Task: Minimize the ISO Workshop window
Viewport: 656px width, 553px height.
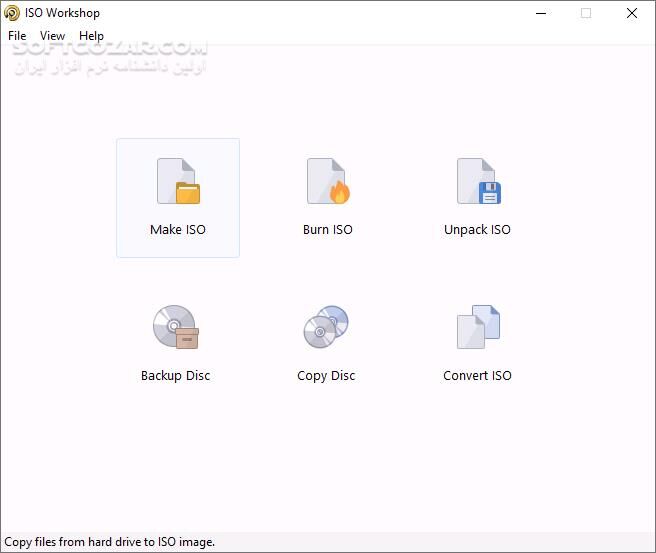Action: 540,13
